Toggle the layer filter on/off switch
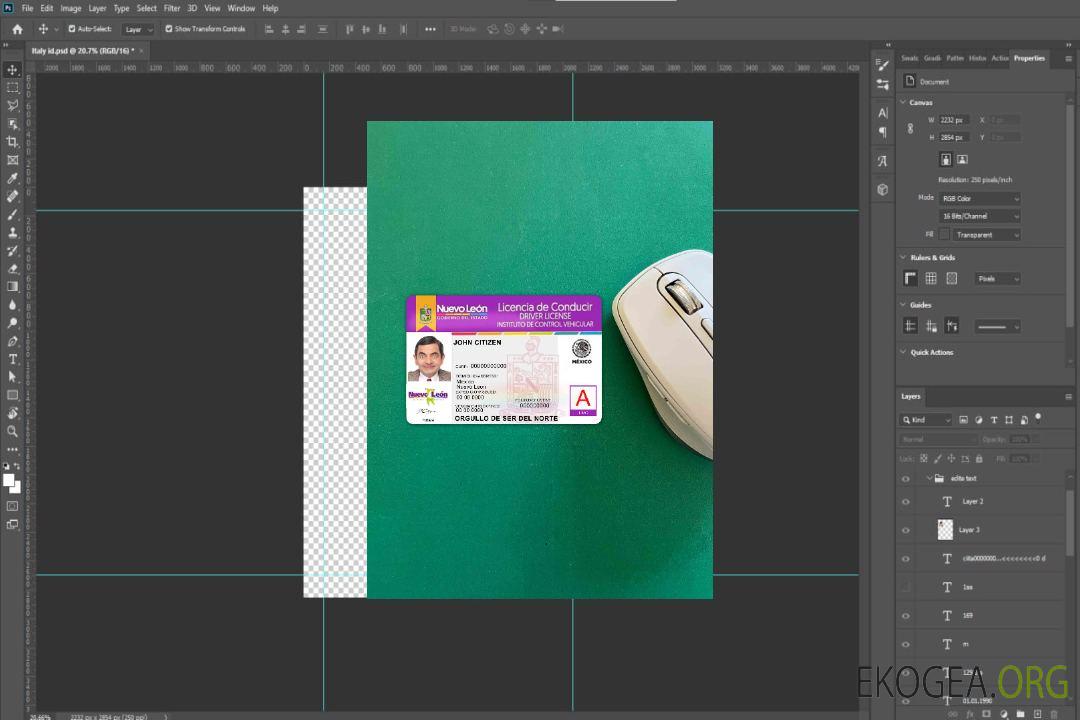The height and width of the screenshot is (720, 1080). click(x=1038, y=418)
